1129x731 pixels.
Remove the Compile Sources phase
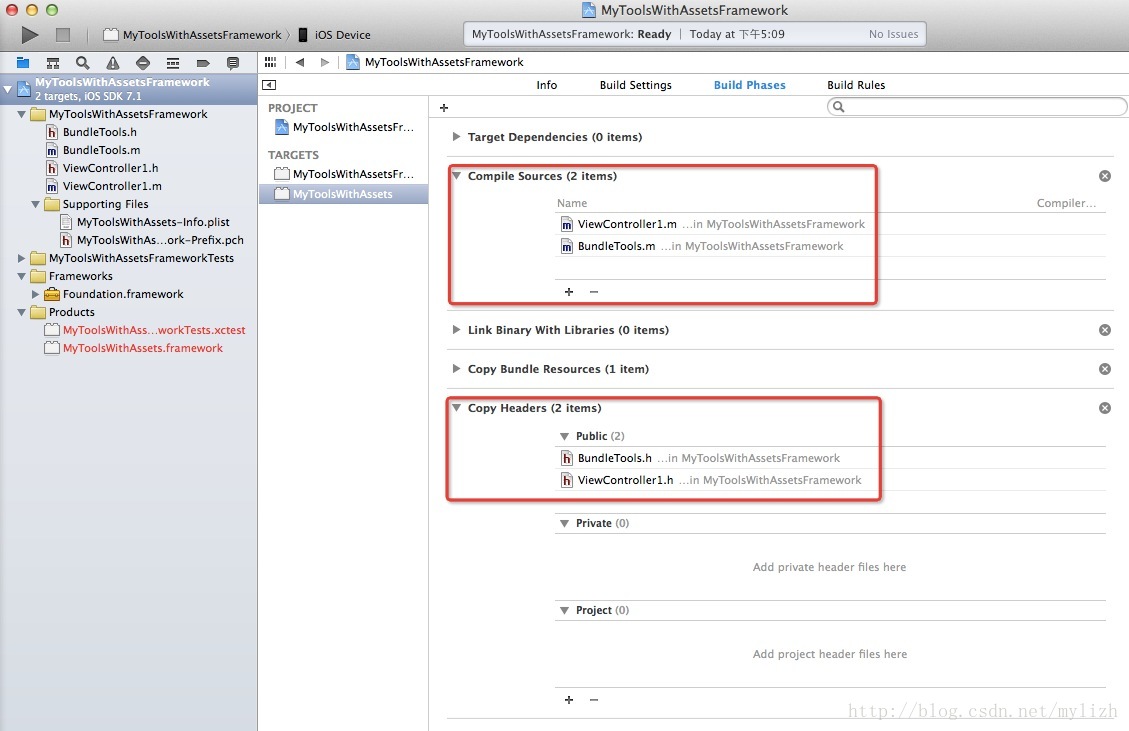1105,176
